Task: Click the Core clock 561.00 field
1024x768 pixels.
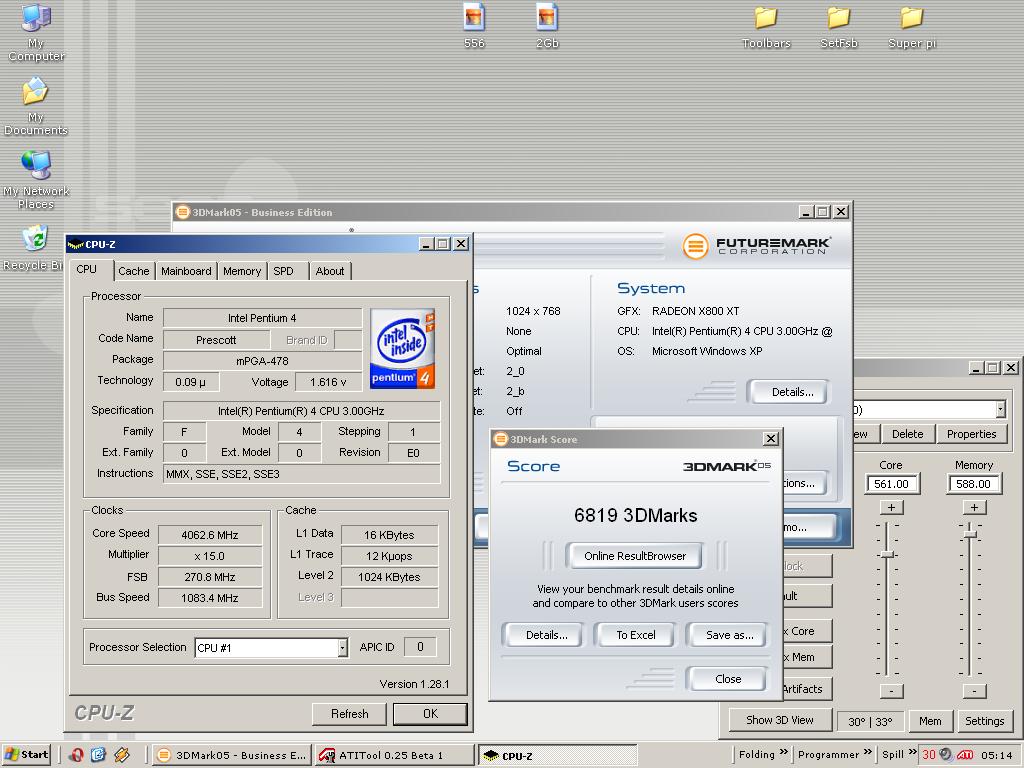Action: click(x=891, y=484)
